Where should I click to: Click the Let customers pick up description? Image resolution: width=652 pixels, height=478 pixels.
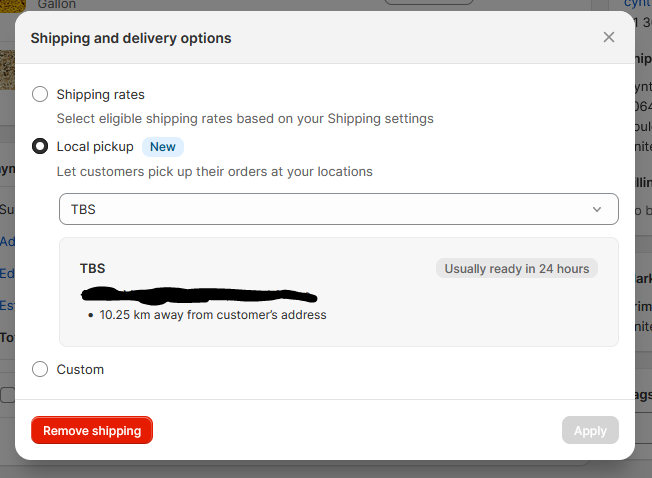tap(214, 171)
